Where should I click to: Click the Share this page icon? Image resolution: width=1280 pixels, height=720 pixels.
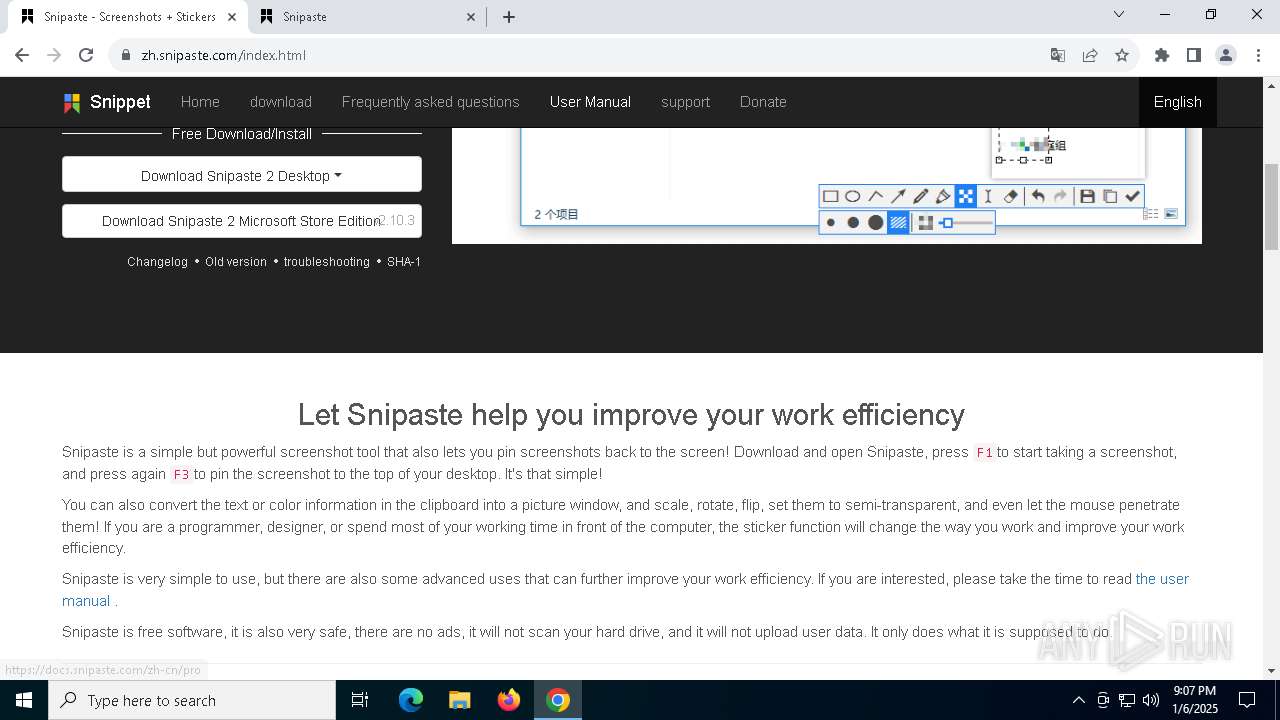(x=1090, y=55)
